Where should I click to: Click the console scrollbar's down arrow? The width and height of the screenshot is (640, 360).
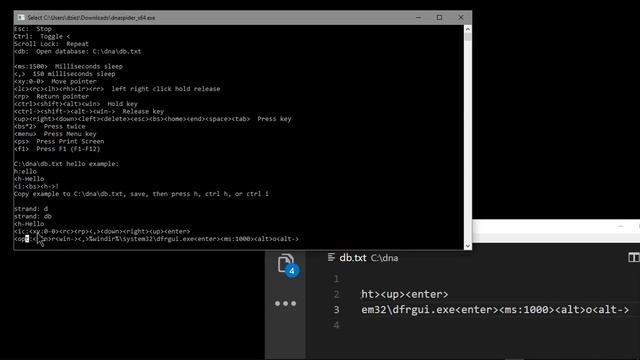[x=468, y=246]
